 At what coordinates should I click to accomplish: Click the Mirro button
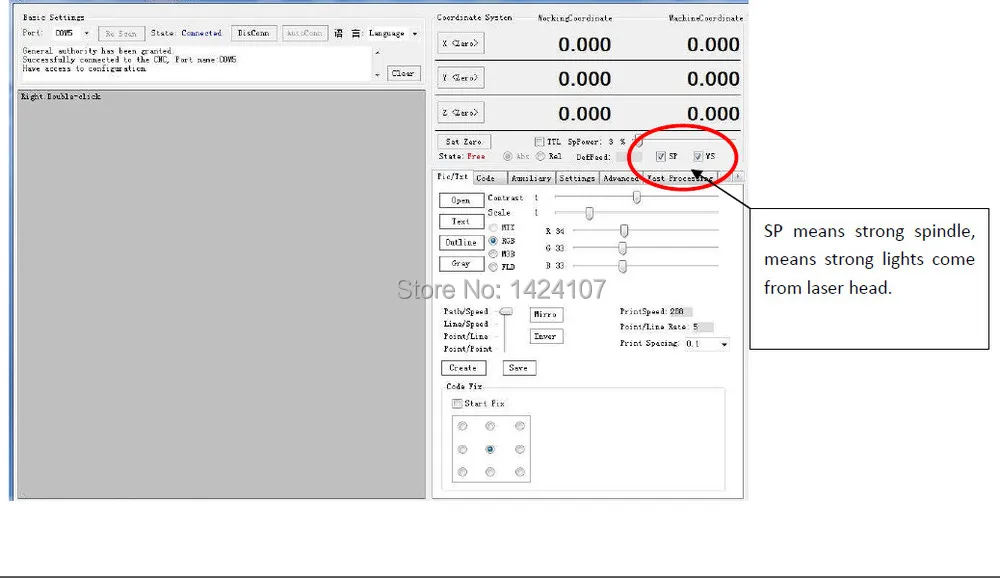point(546,315)
